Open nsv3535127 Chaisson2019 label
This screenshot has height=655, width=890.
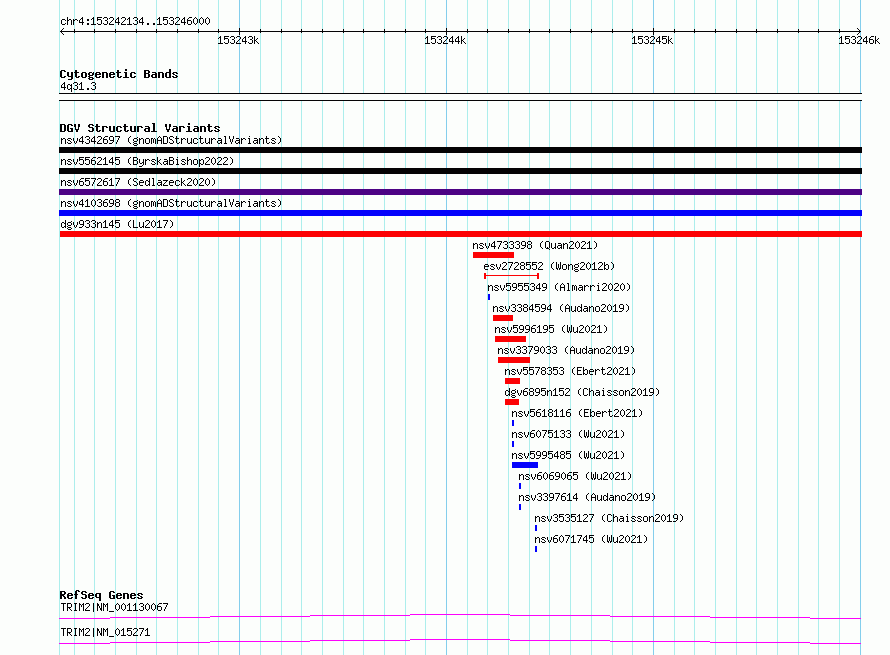click(609, 518)
